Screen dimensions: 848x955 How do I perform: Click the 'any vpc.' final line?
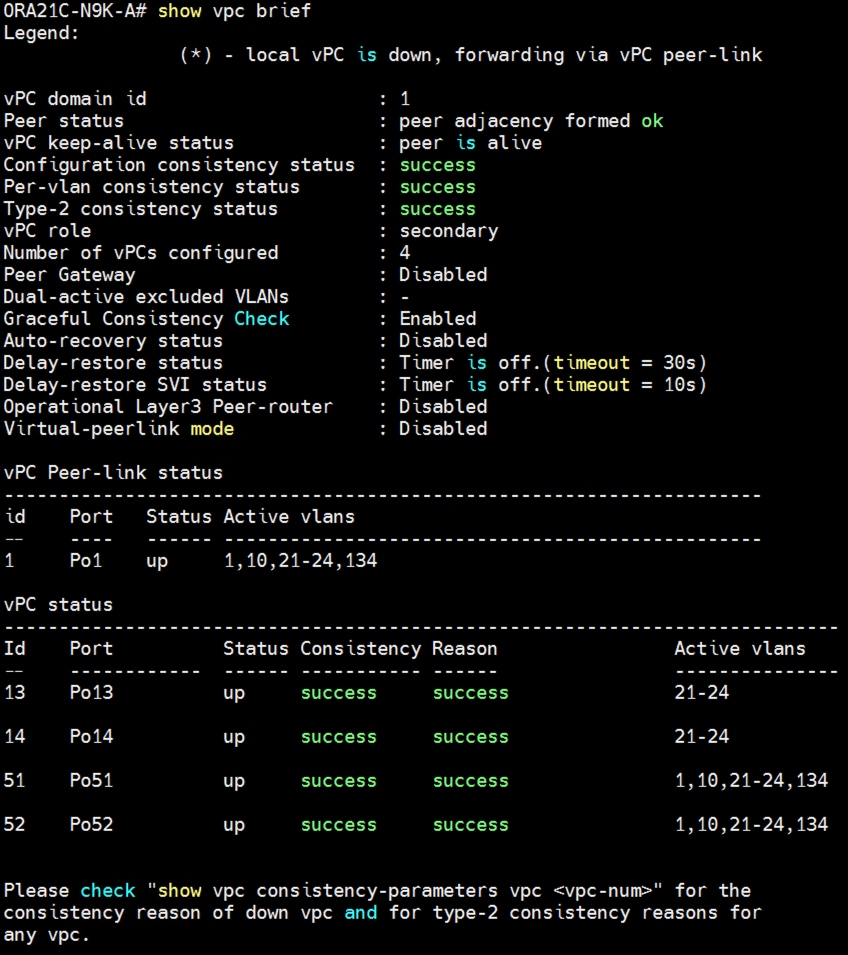(x=47, y=935)
